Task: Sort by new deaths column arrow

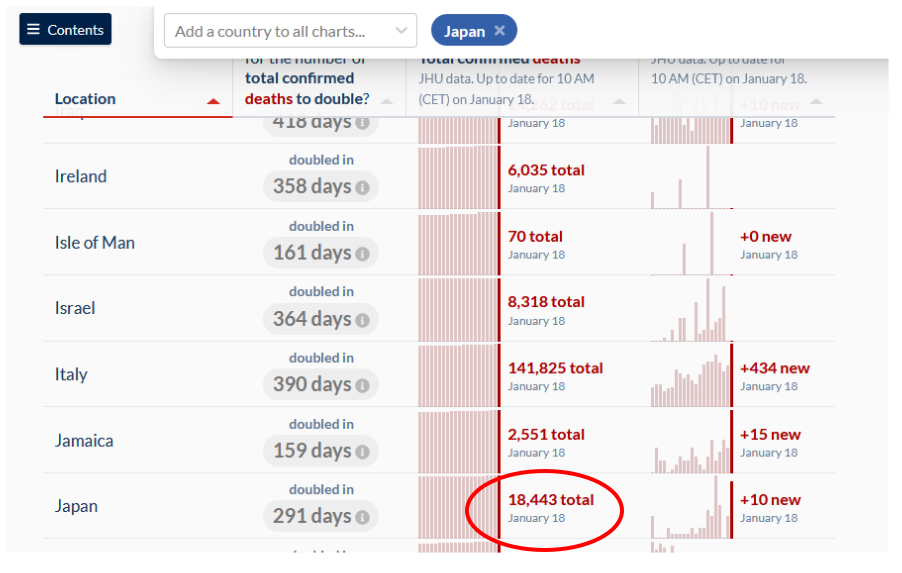Action: (x=816, y=101)
